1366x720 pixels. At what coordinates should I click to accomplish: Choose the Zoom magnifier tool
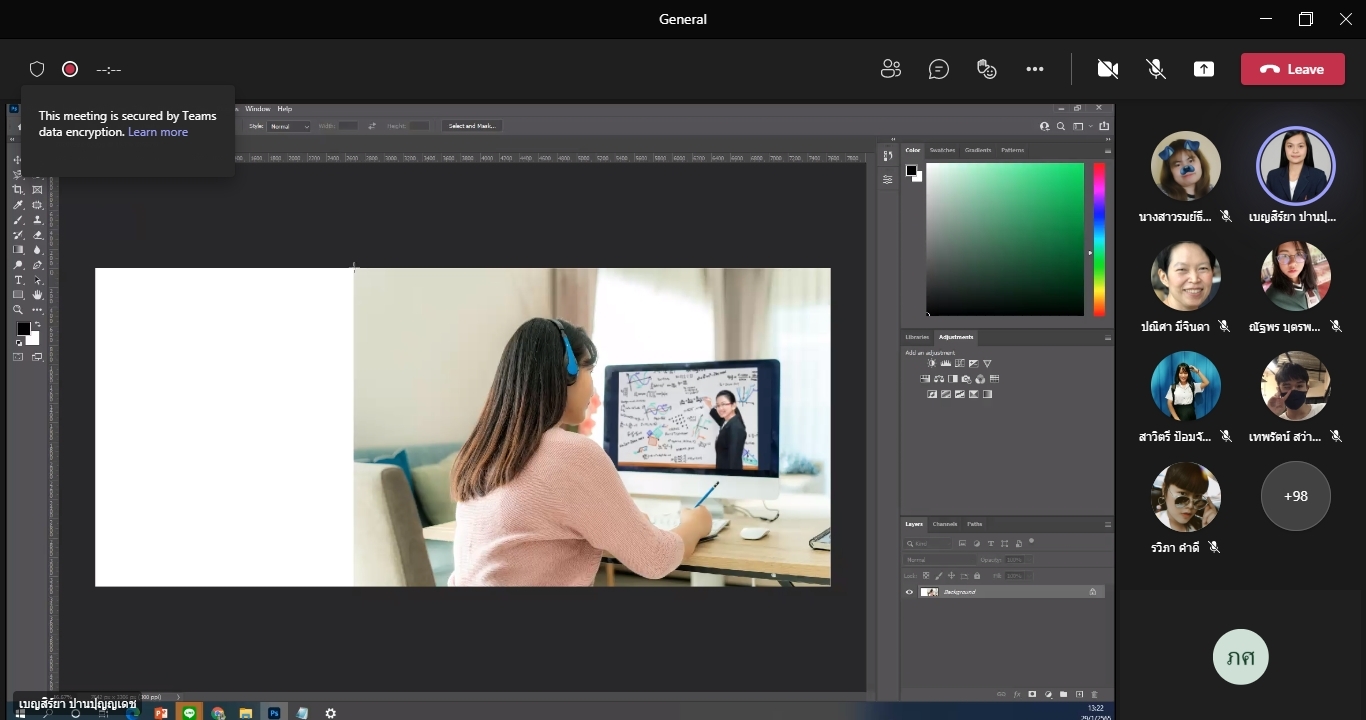coord(18,310)
